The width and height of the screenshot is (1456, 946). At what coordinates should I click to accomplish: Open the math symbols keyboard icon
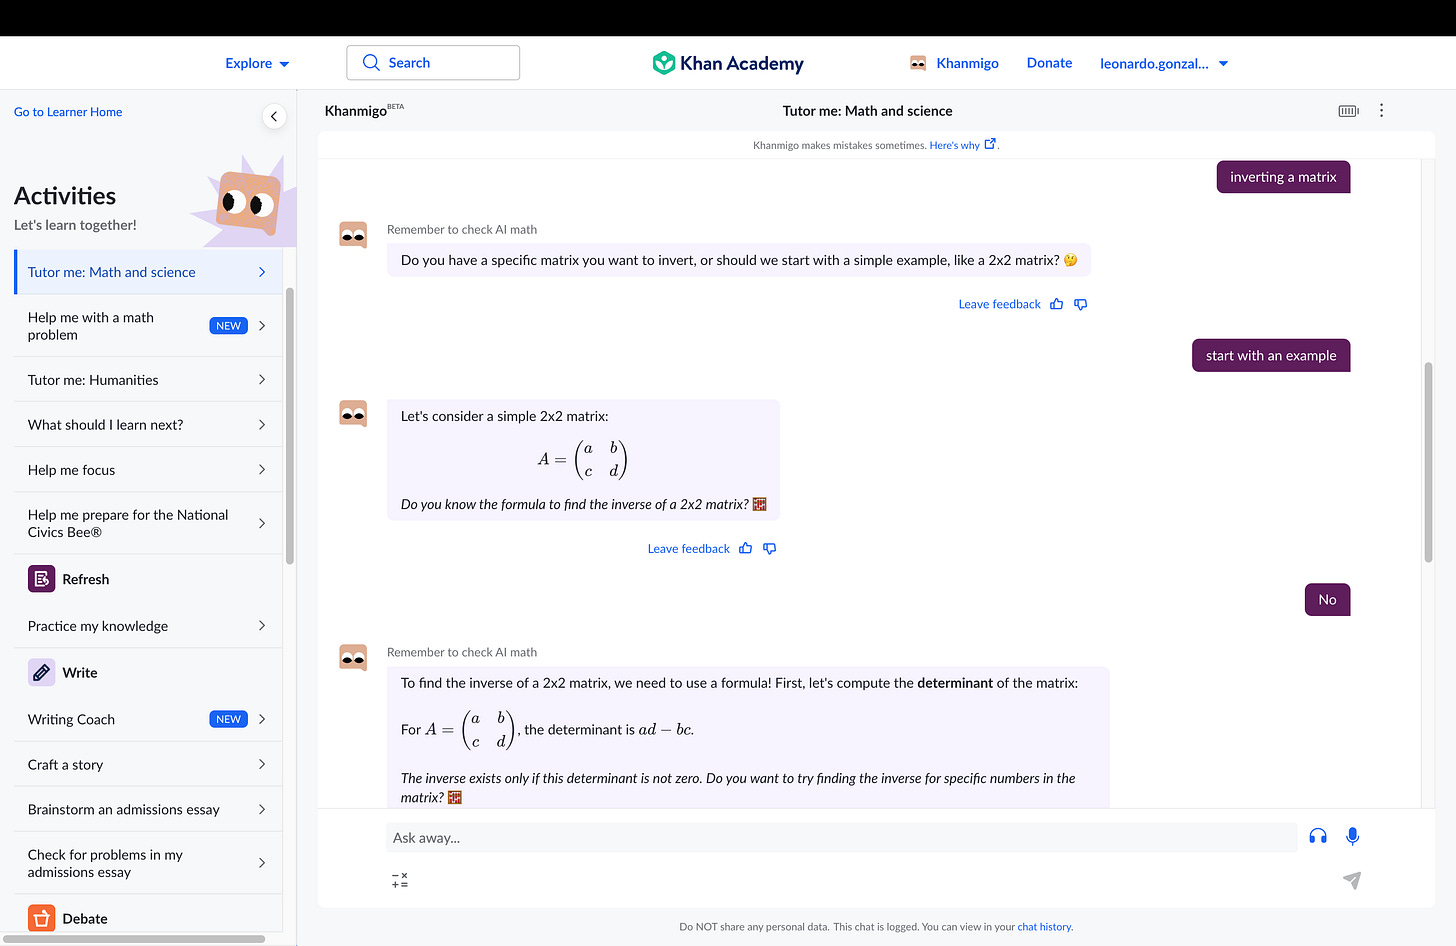pos(400,881)
